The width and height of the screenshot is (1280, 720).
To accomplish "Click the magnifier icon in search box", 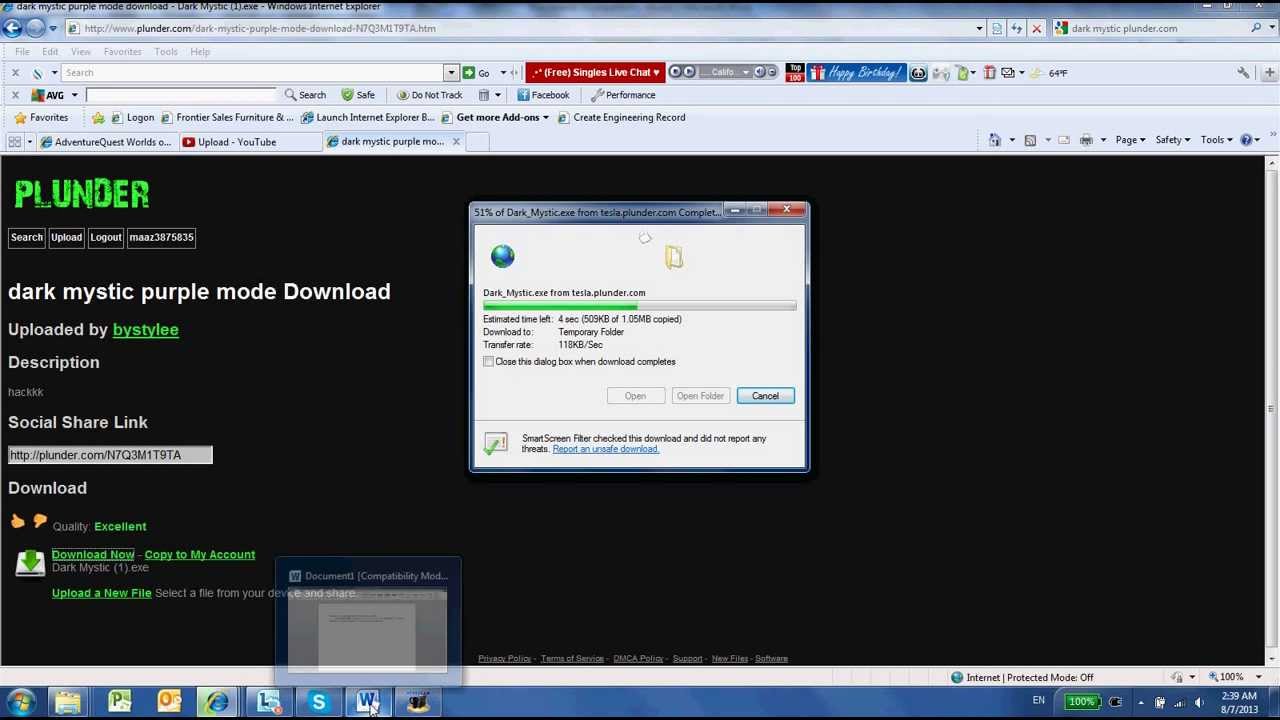I will pos(1256,28).
